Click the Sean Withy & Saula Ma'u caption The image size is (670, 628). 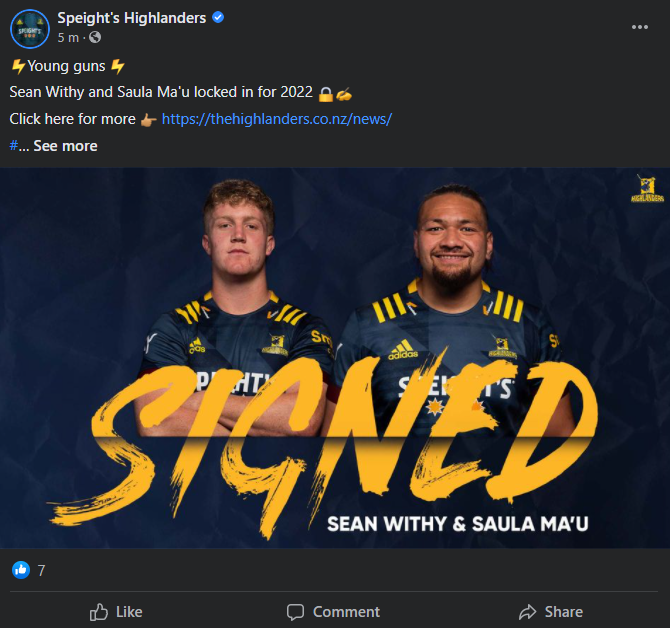(458, 524)
